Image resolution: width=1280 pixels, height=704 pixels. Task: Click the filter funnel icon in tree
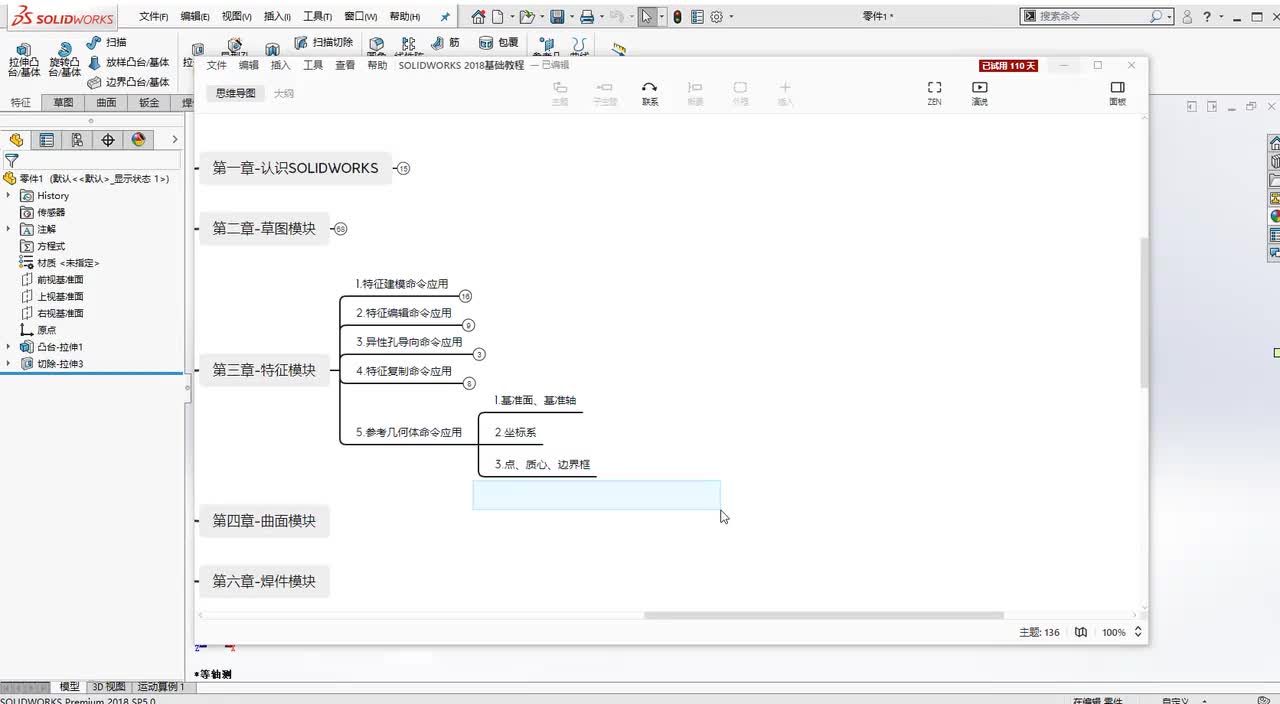pos(11,160)
